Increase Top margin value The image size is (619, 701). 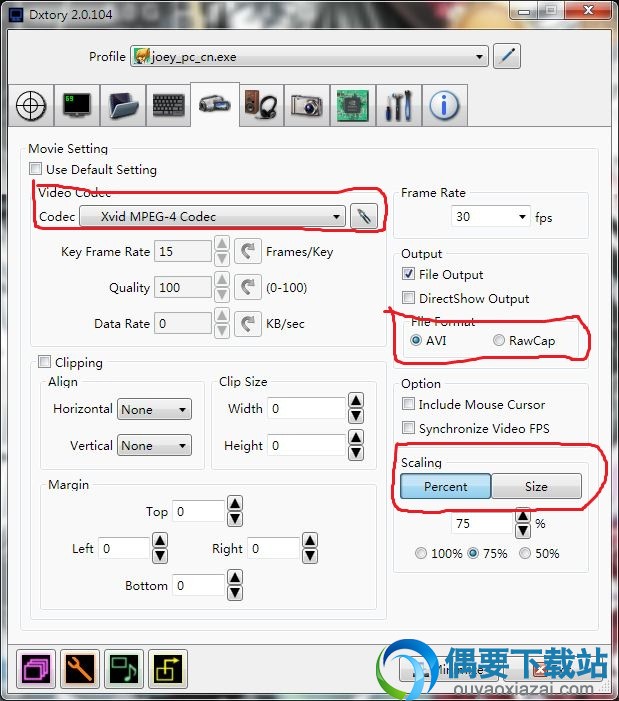pyautogui.click(x=235, y=503)
